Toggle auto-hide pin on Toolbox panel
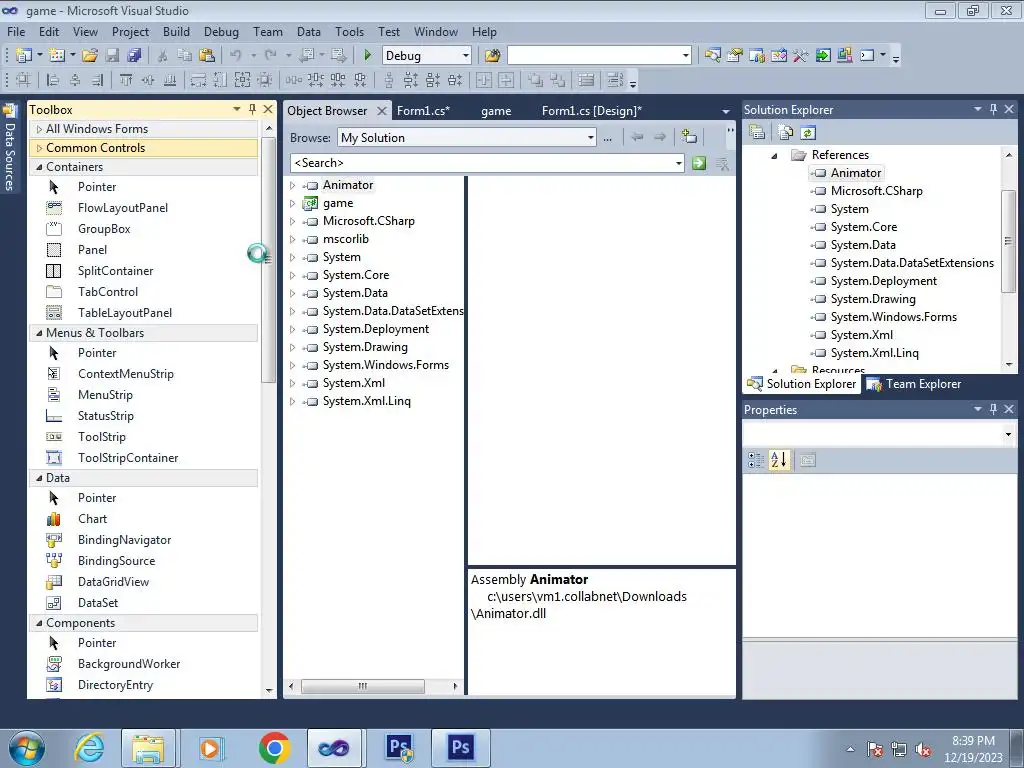The width and height of the screenshot is (1024, 768). tap(252, 109)
